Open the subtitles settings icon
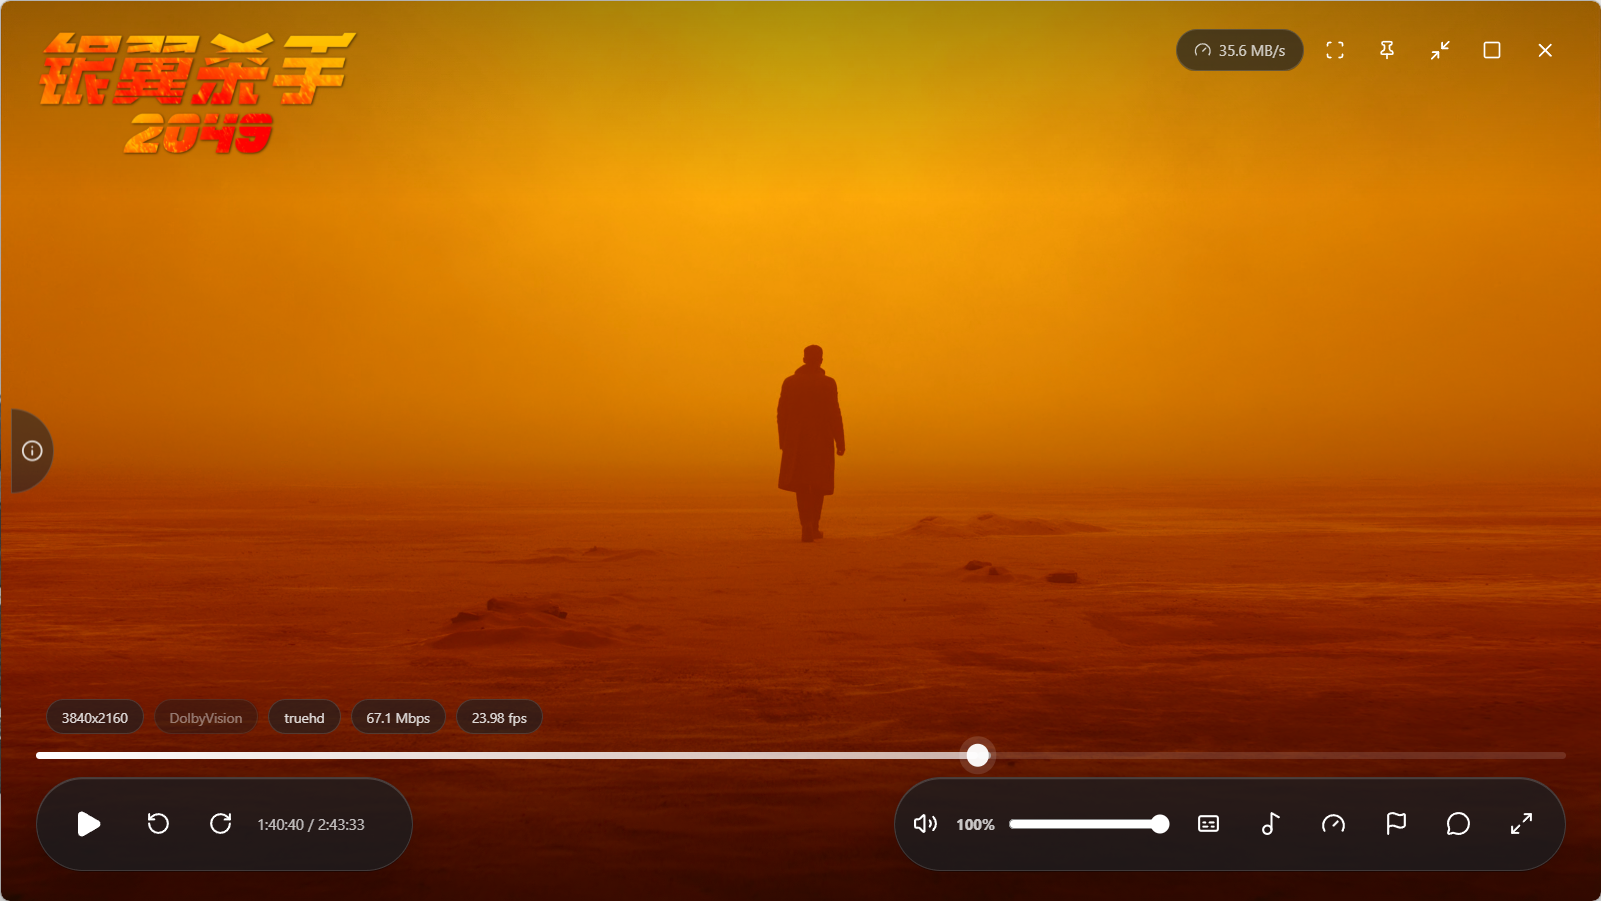Screen dimensions: 1601x901 (x=1208, y=824)
